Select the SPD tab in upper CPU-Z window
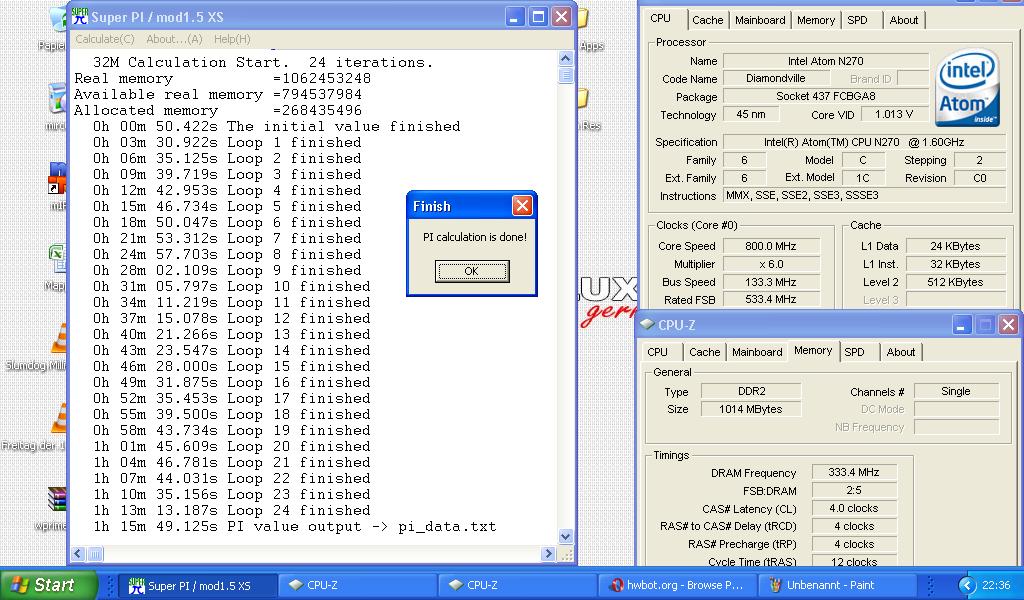Screen dimensions: 1024x600 point(857,20)
